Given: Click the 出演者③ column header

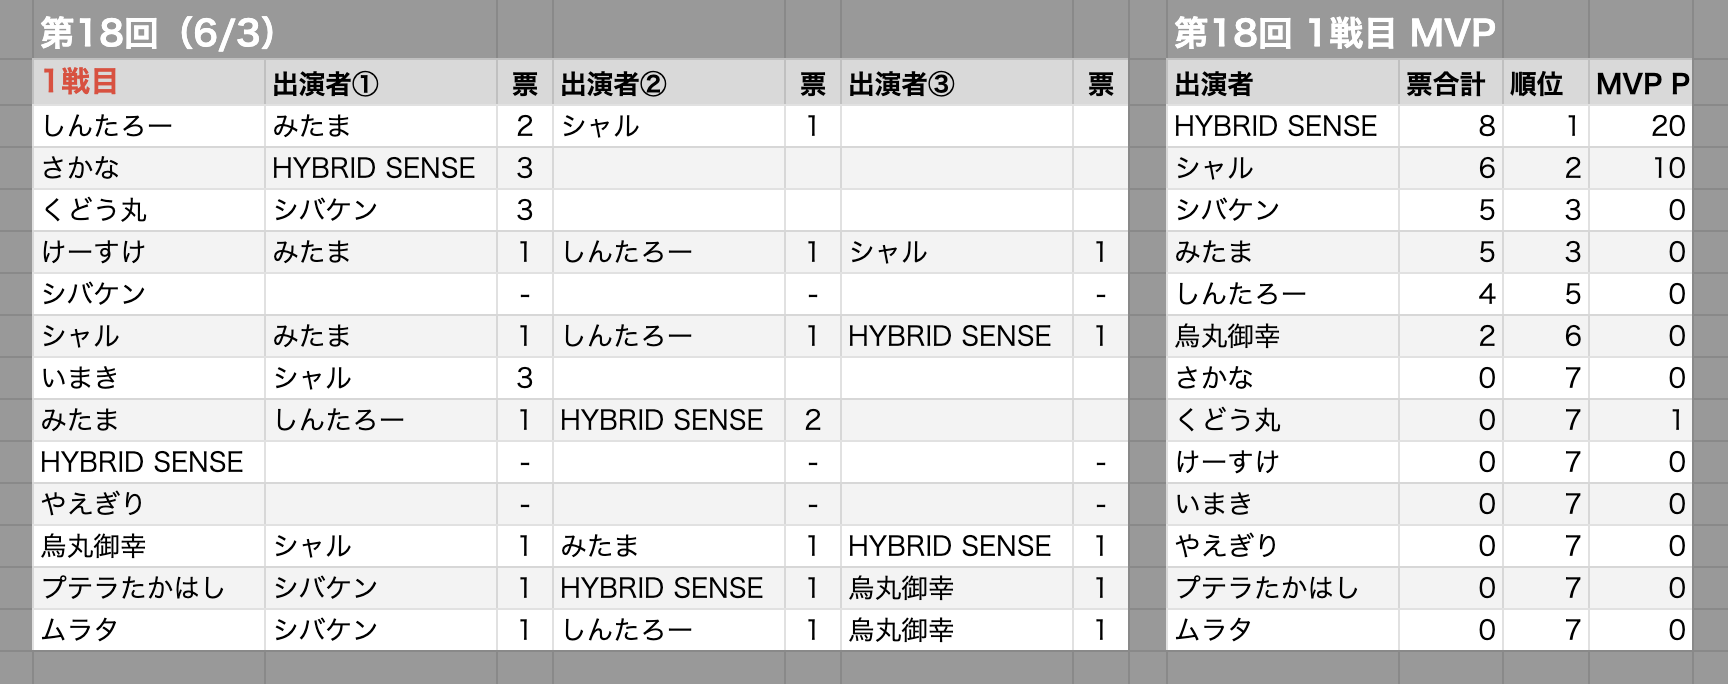Looking at the screenshot, I should [x=901, y=84].
